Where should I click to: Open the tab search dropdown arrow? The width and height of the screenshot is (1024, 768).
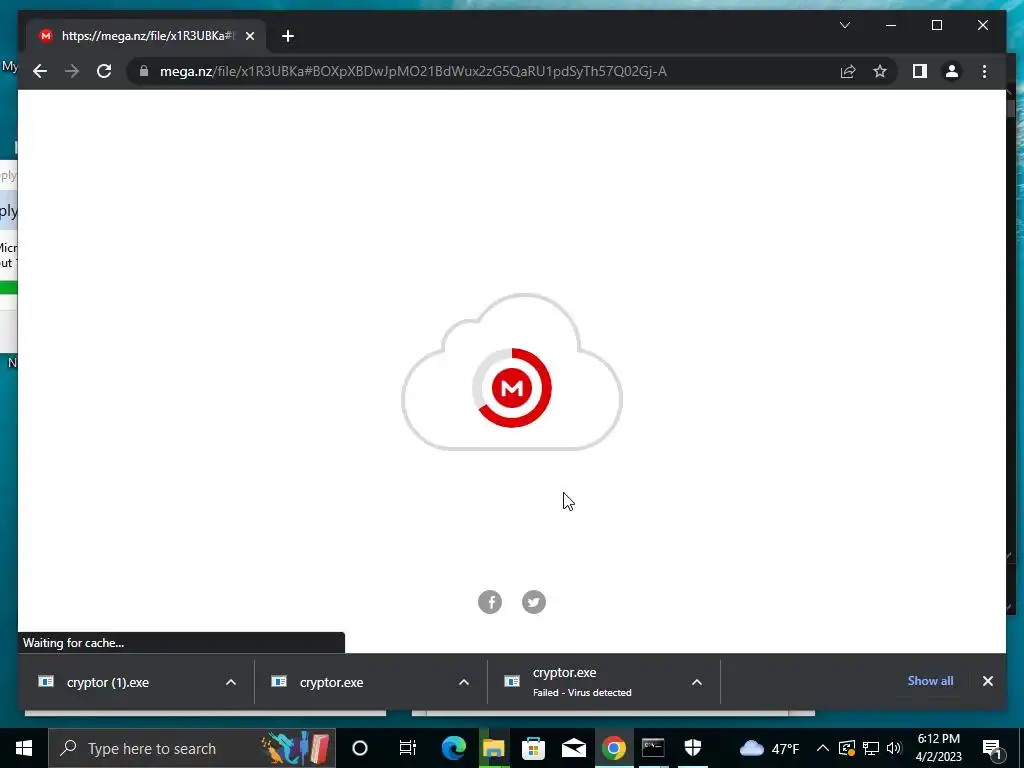click(844, 25)
